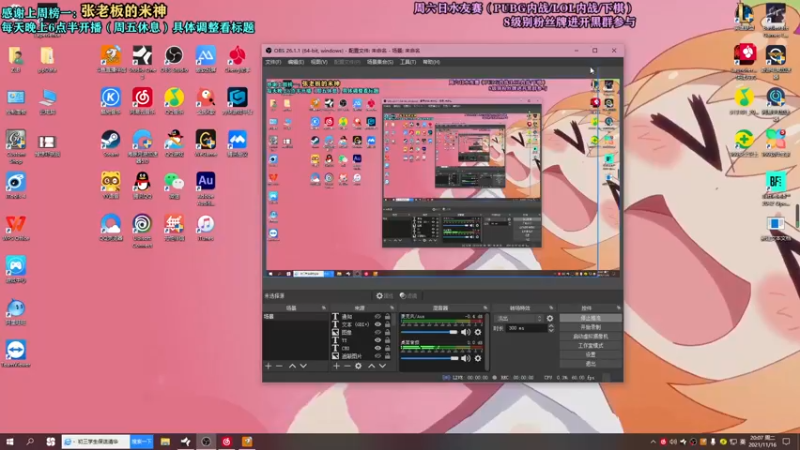Remove the selected source with minus icon
Image resolution: width=800 pixels, height=450 pixels.
(x=347, y=366)
